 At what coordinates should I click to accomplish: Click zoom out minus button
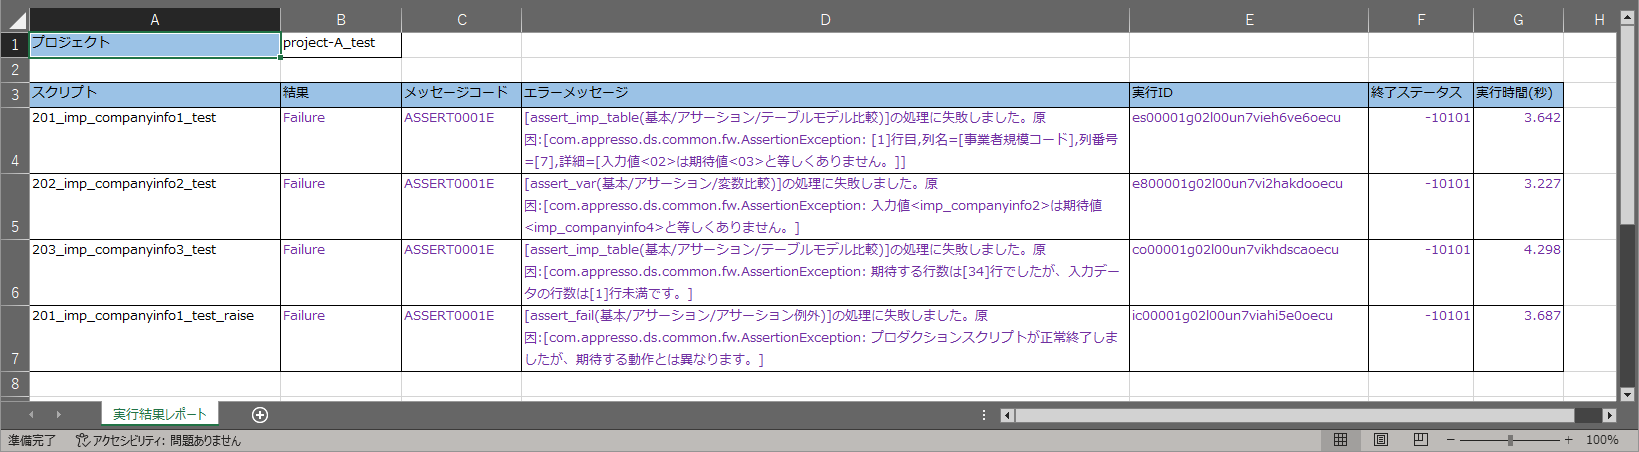(x=1451, y=440)
